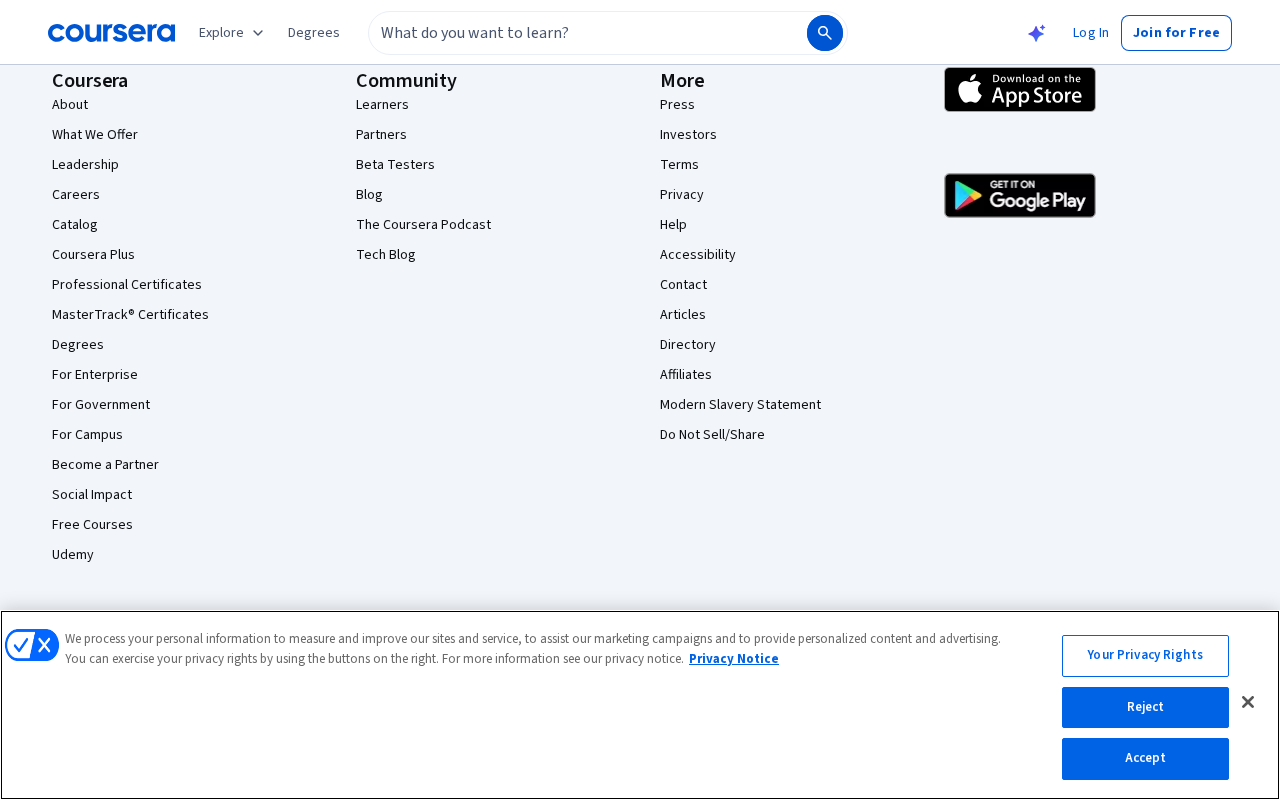Open the Free Courses link
Image resolution: width=1280 pixels, height=800 pixels.
click(92, 525)
